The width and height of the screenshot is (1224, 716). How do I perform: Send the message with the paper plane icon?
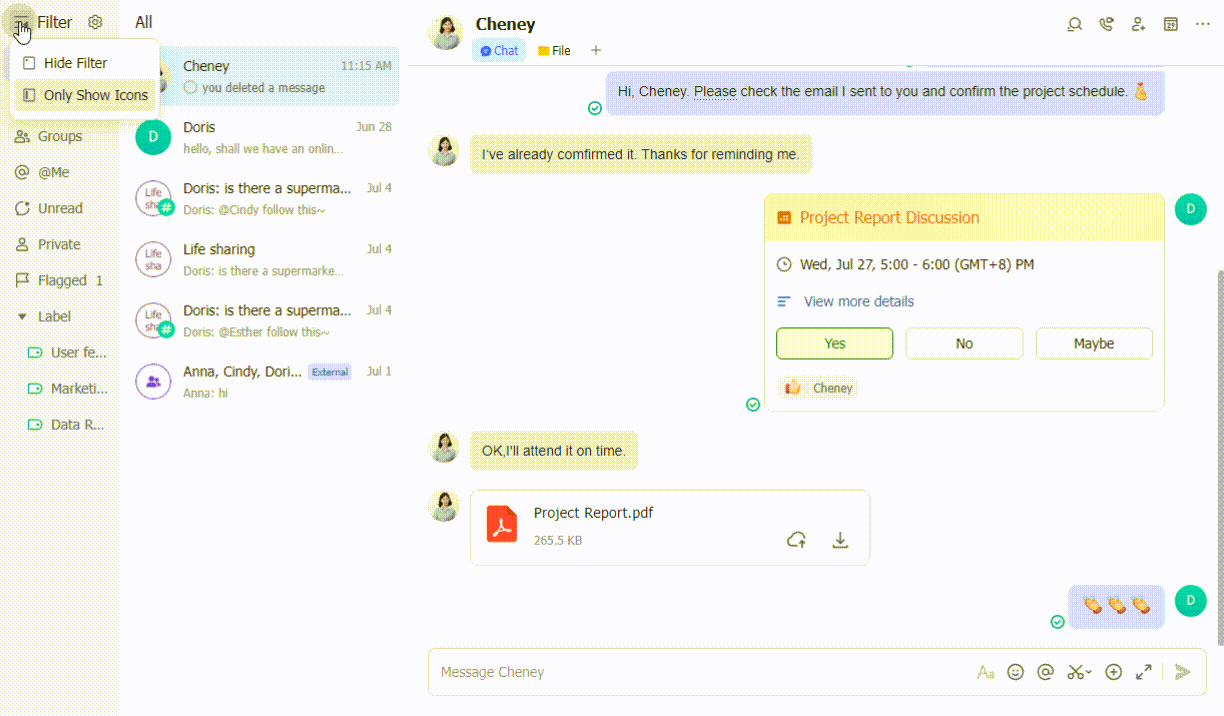click(1184, 671)
